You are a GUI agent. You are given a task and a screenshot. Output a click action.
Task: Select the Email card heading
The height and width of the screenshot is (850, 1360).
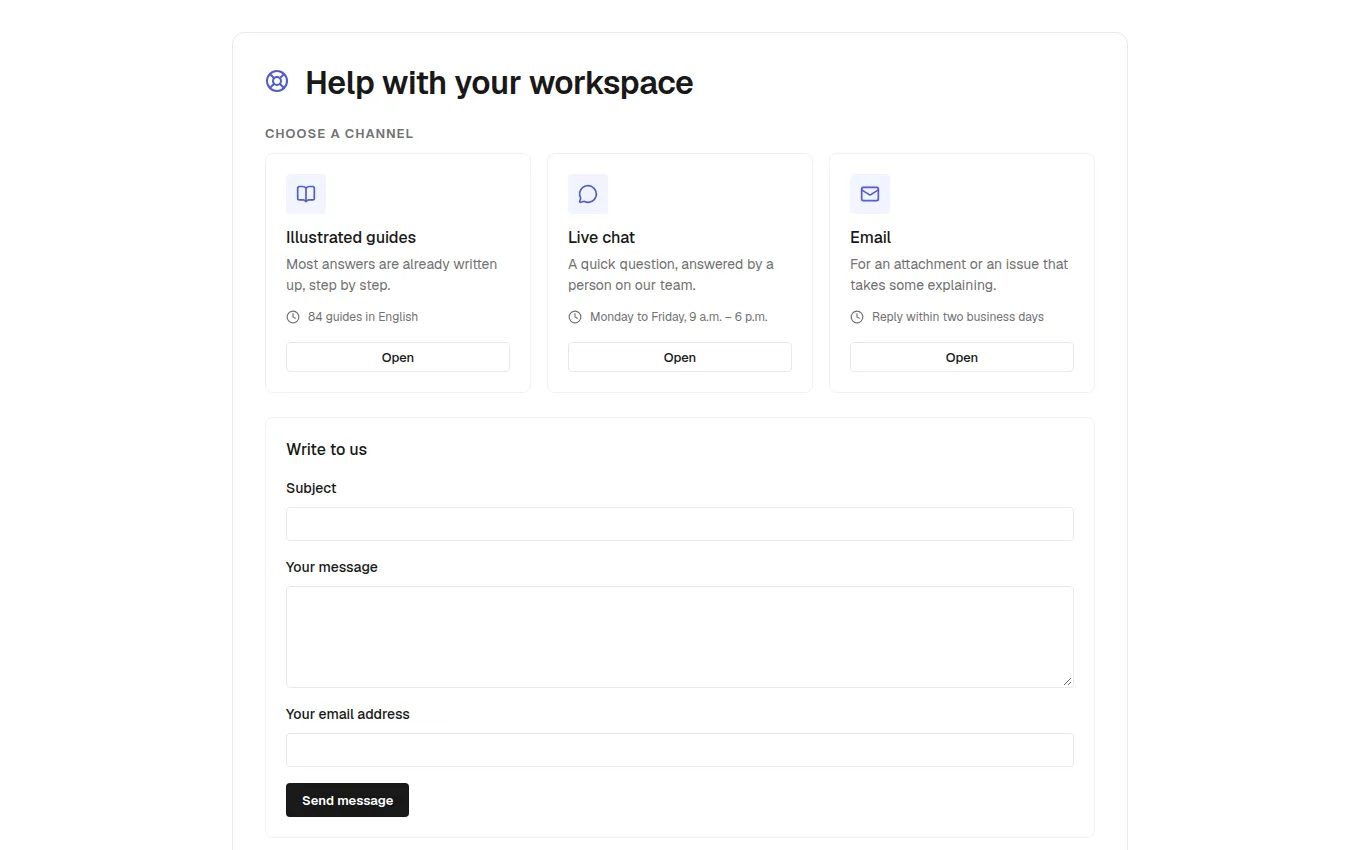(870, 237)
